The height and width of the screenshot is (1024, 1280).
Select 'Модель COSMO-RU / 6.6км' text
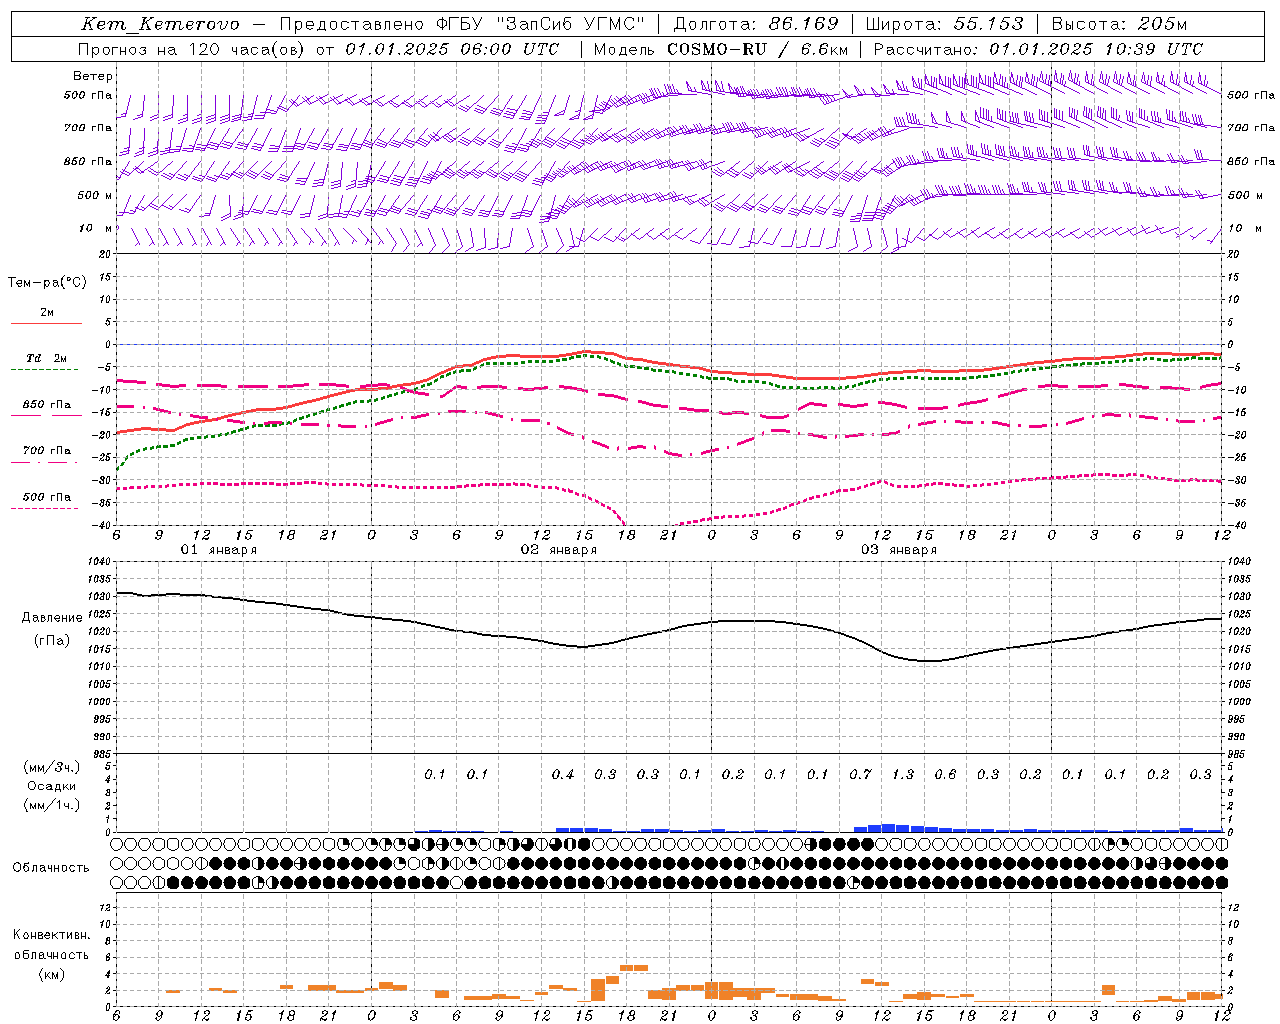click(x=721, y=49)
